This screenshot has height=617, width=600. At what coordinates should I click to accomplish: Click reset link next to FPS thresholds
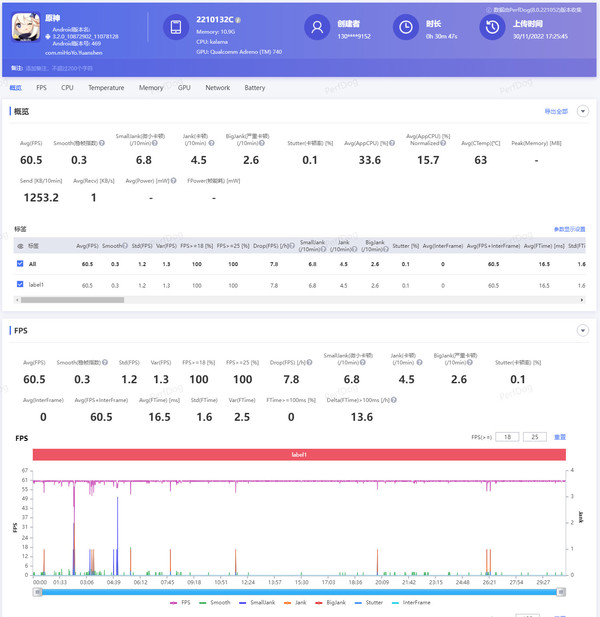pyautogui.click(x=560, y=437)
